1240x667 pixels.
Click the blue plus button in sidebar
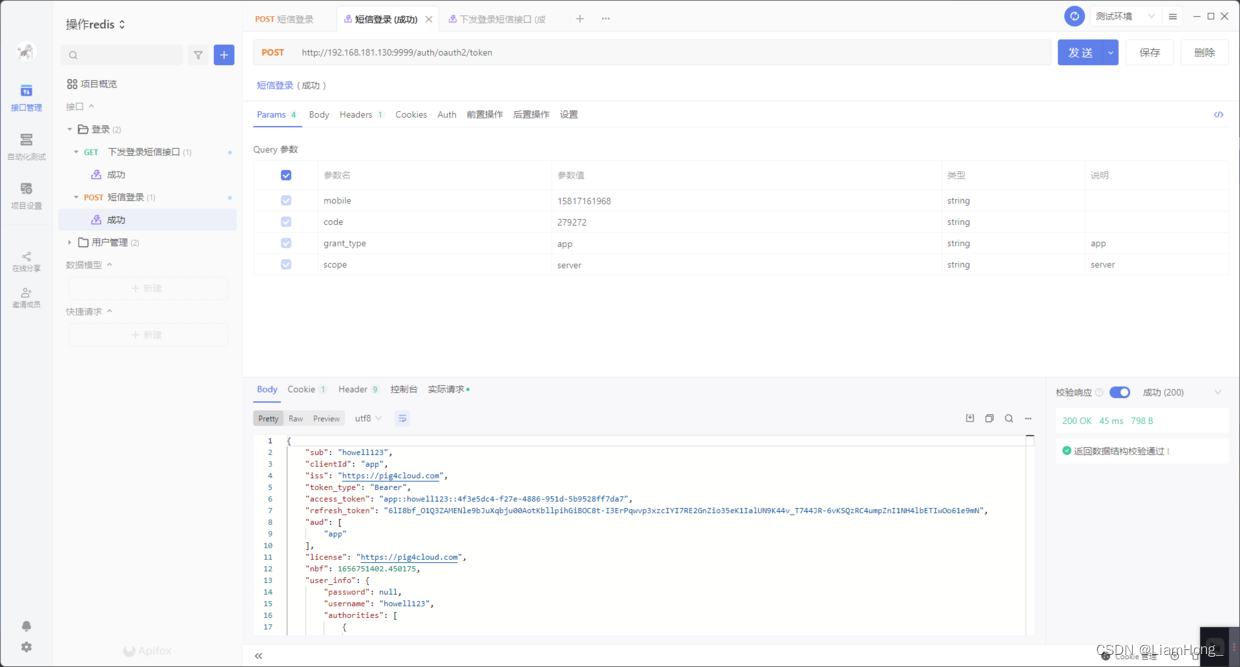pos(224,55)
